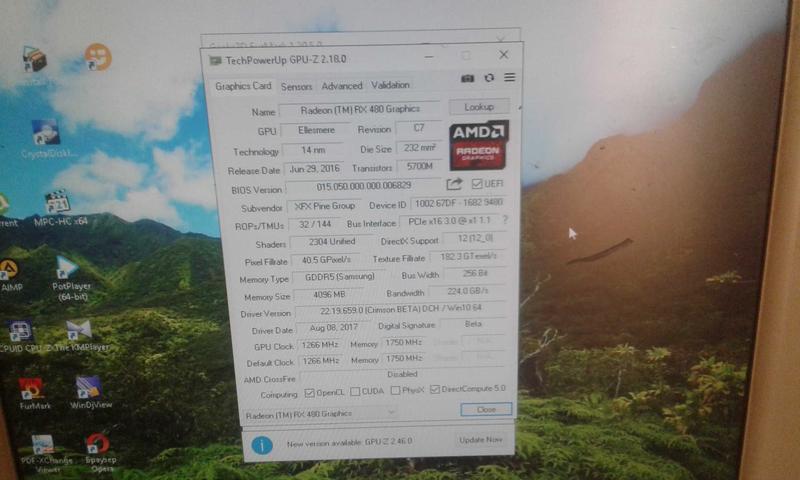Toggle the UEFI checkbox
The image size is (800, 480).
tap(476, 184)
